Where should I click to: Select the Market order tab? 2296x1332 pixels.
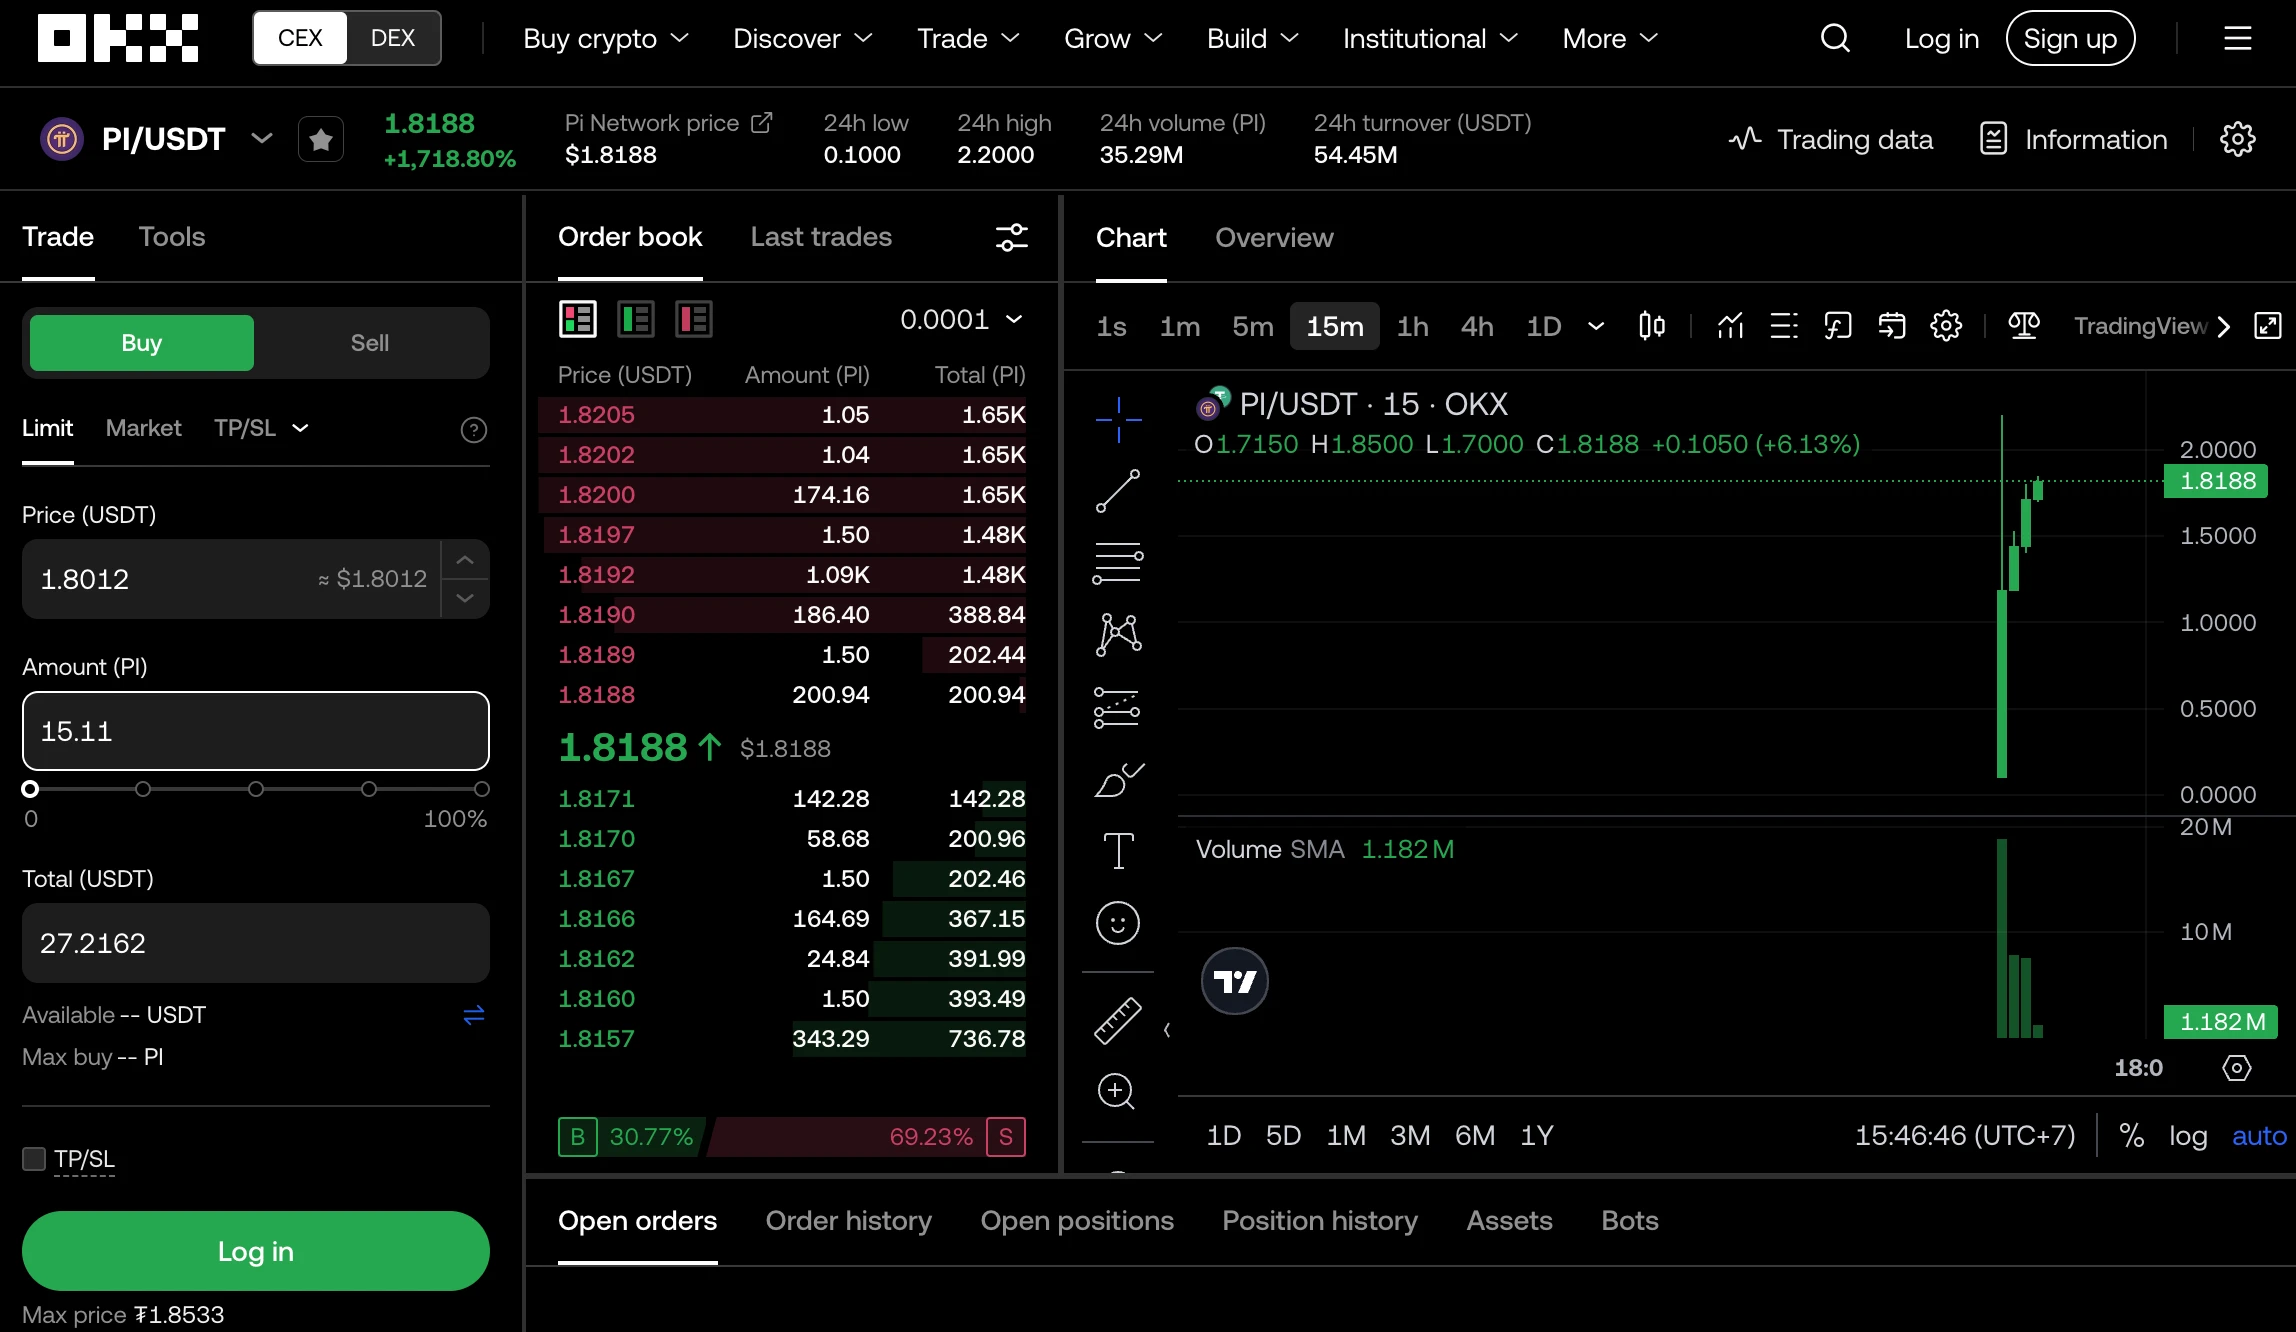(x=144, y=428)
